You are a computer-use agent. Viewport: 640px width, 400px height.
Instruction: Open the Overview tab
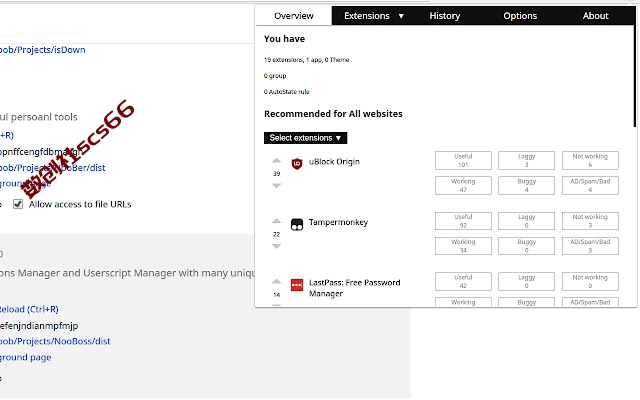point(293,16)
